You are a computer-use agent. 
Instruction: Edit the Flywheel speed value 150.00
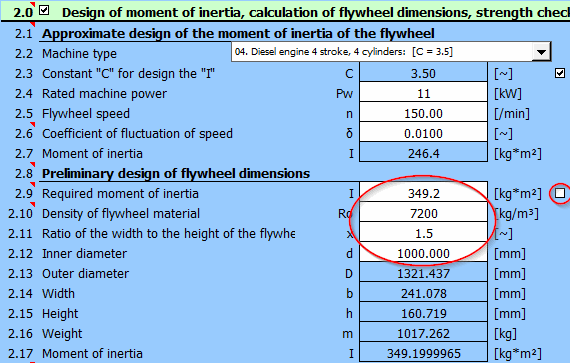[x=424, y=114]
